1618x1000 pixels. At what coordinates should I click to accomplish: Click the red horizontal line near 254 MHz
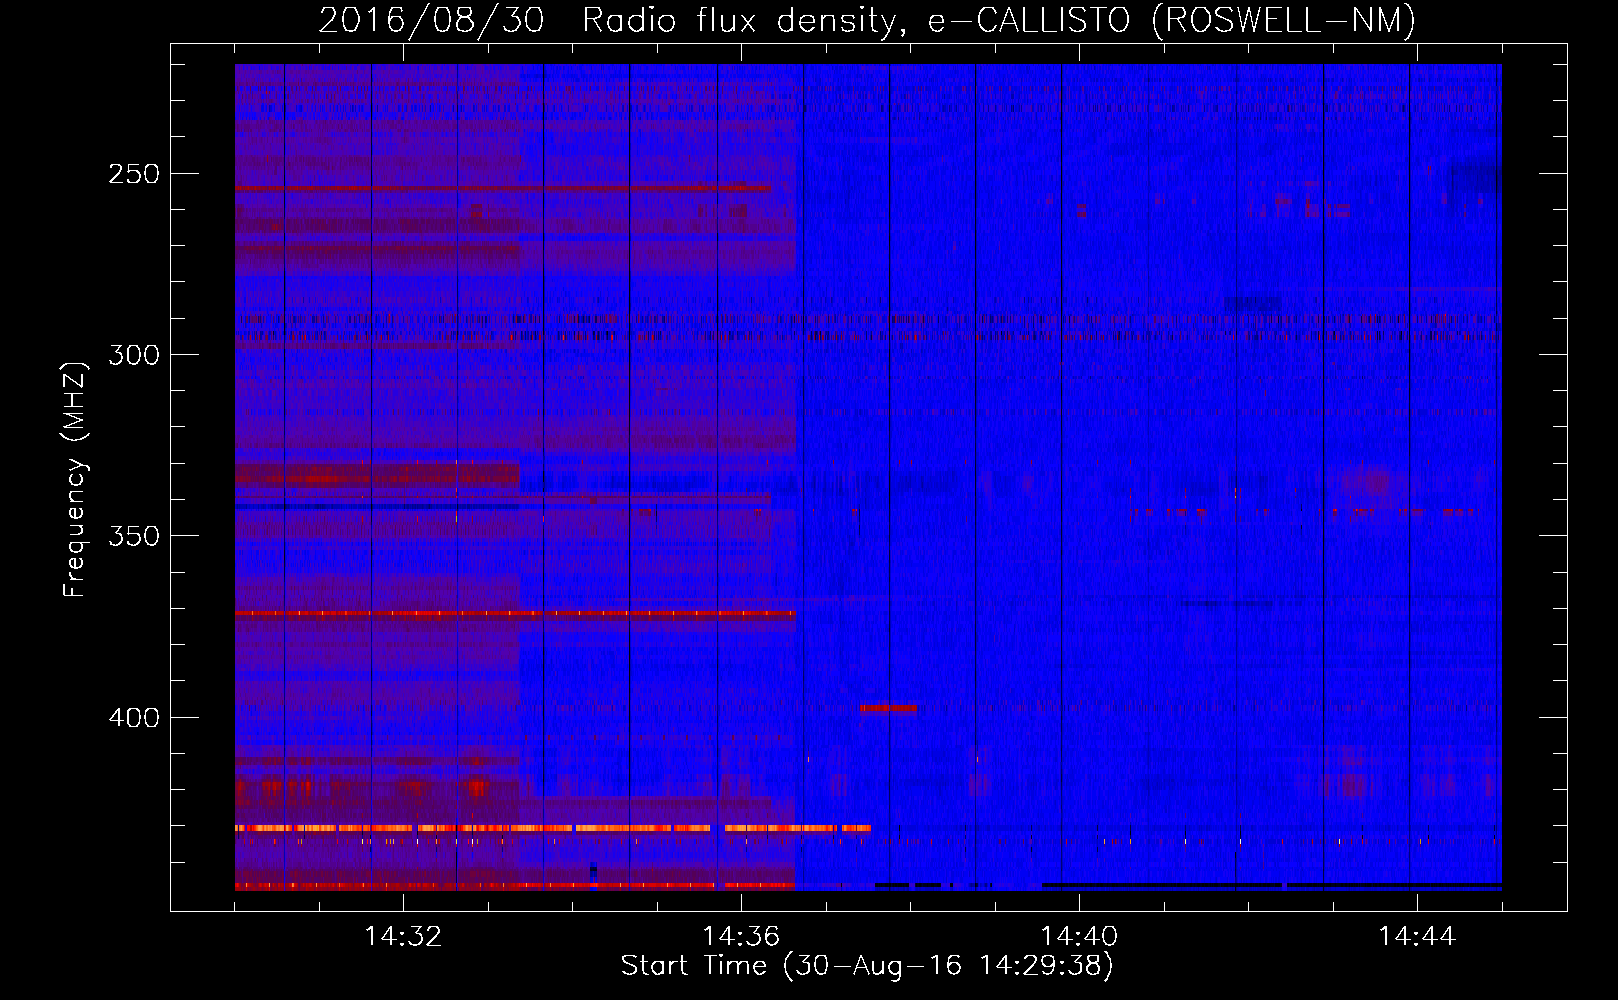(503, 187)
